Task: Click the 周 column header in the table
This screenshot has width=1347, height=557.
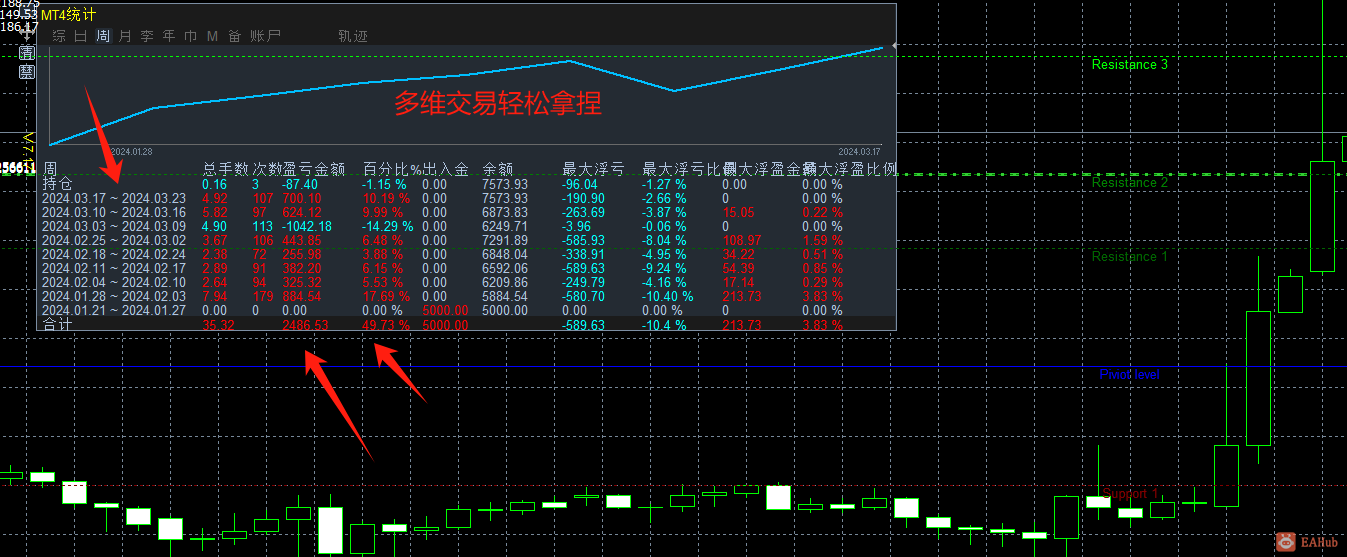Action: [49, 169]
